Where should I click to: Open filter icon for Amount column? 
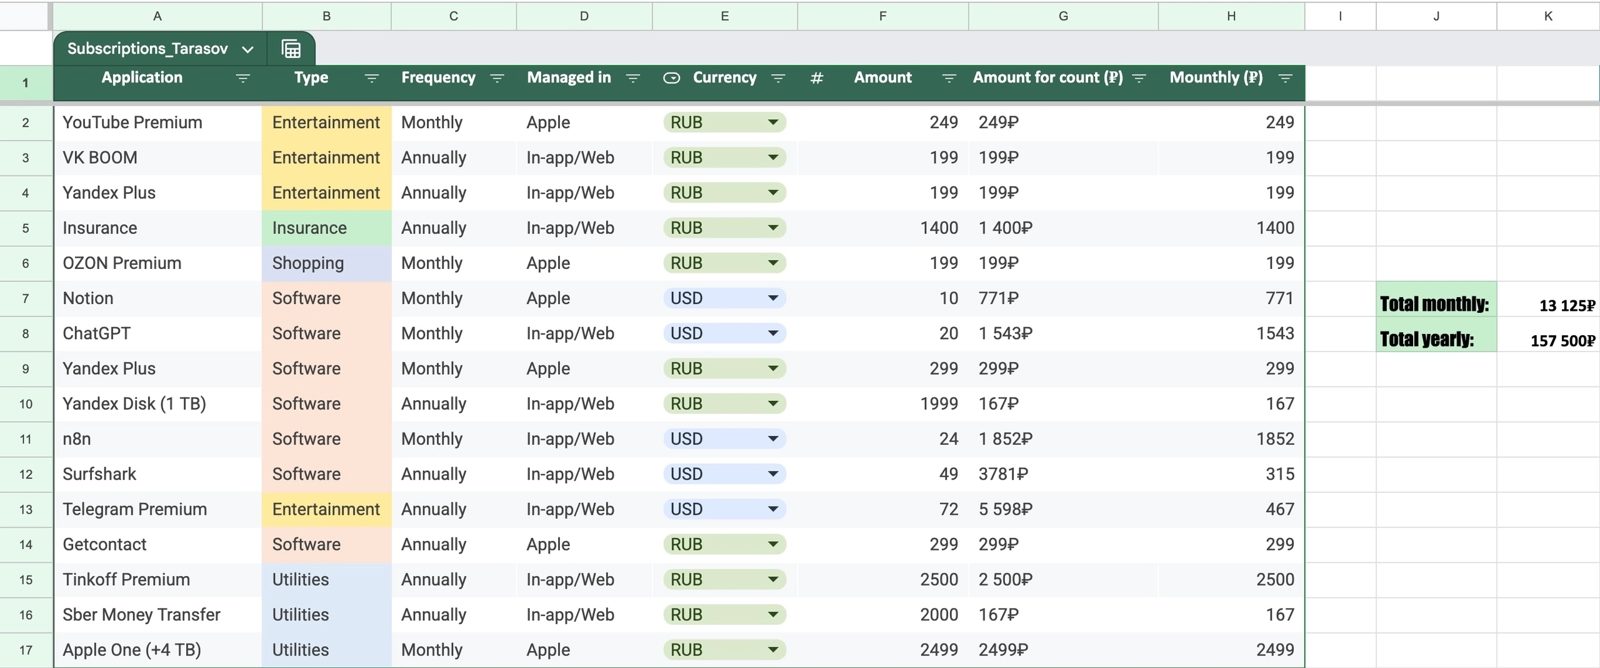[x=949, y=78]
